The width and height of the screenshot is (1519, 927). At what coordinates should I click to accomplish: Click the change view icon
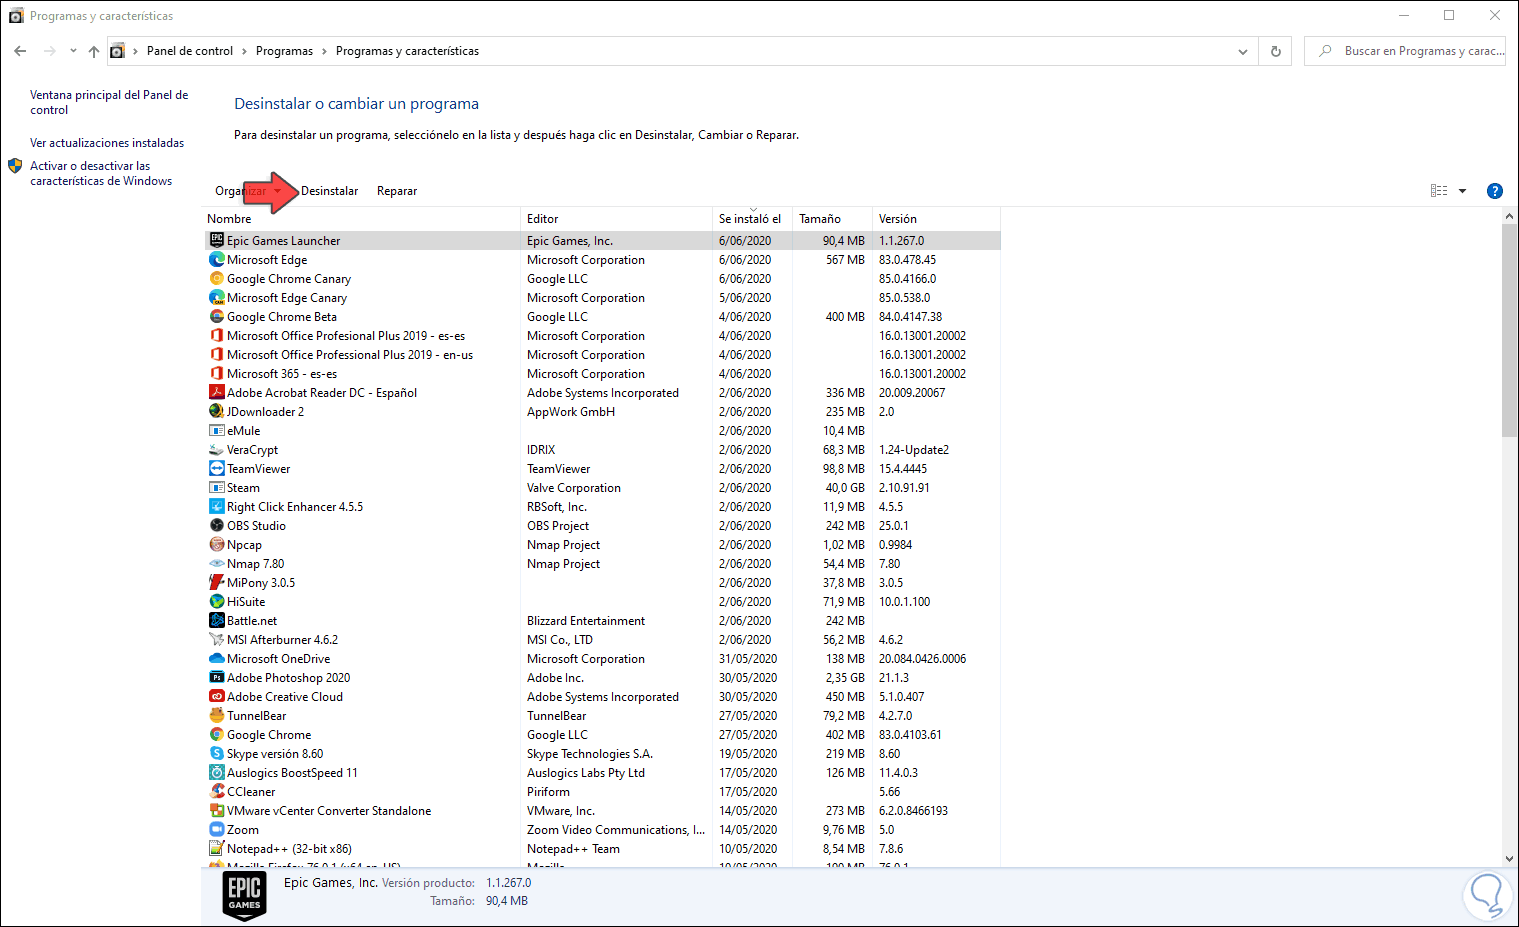coord(1439,191)
